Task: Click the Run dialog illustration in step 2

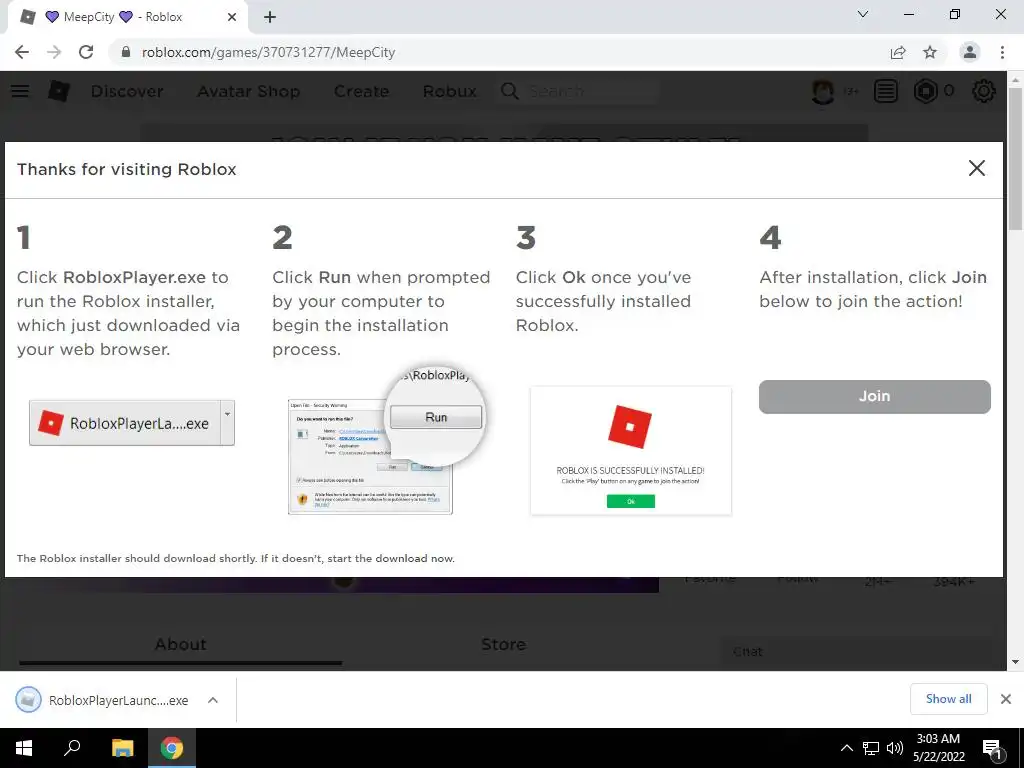Action: (x=386, y=441)
